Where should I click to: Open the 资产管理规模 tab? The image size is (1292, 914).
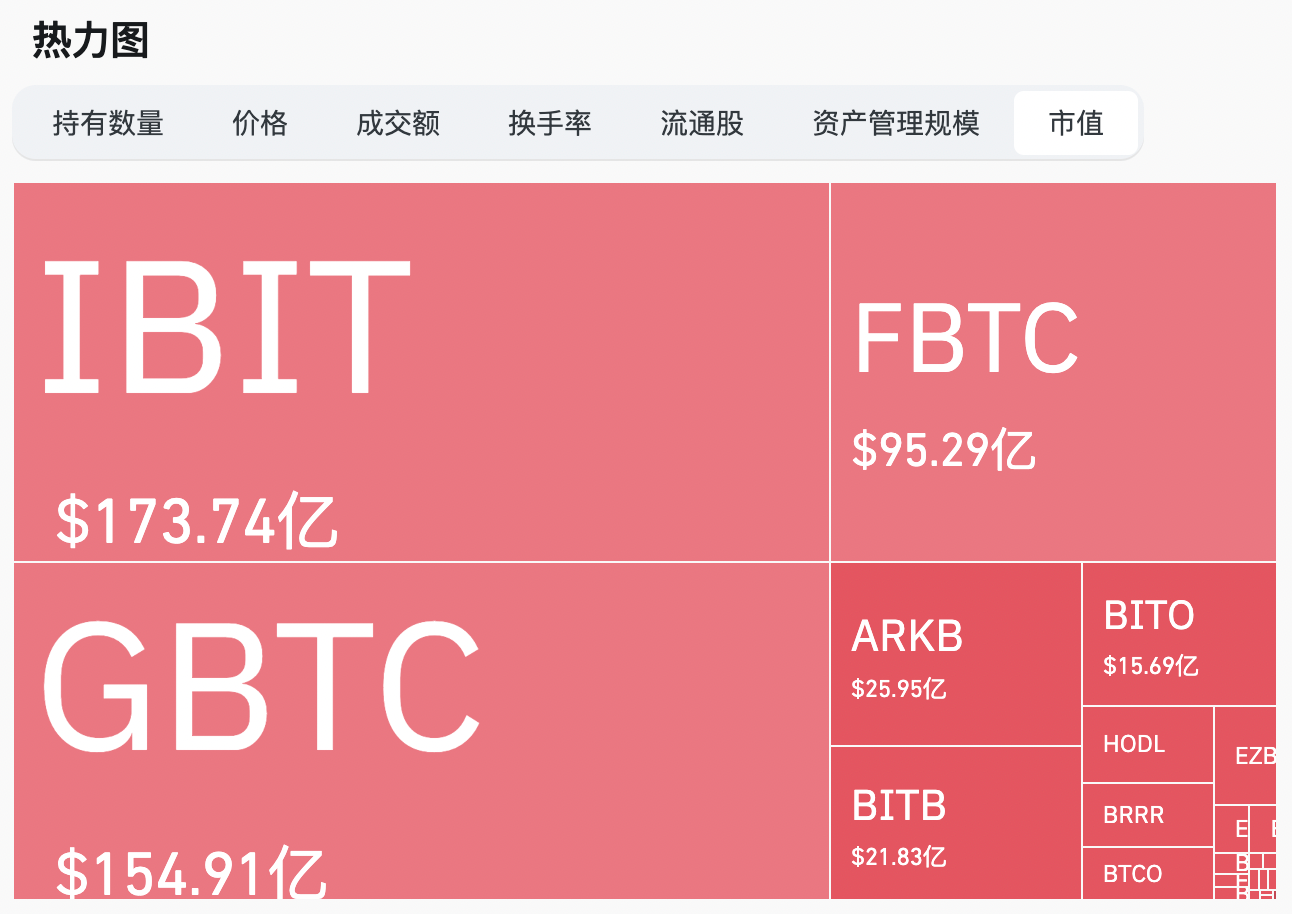coord(896,123)
